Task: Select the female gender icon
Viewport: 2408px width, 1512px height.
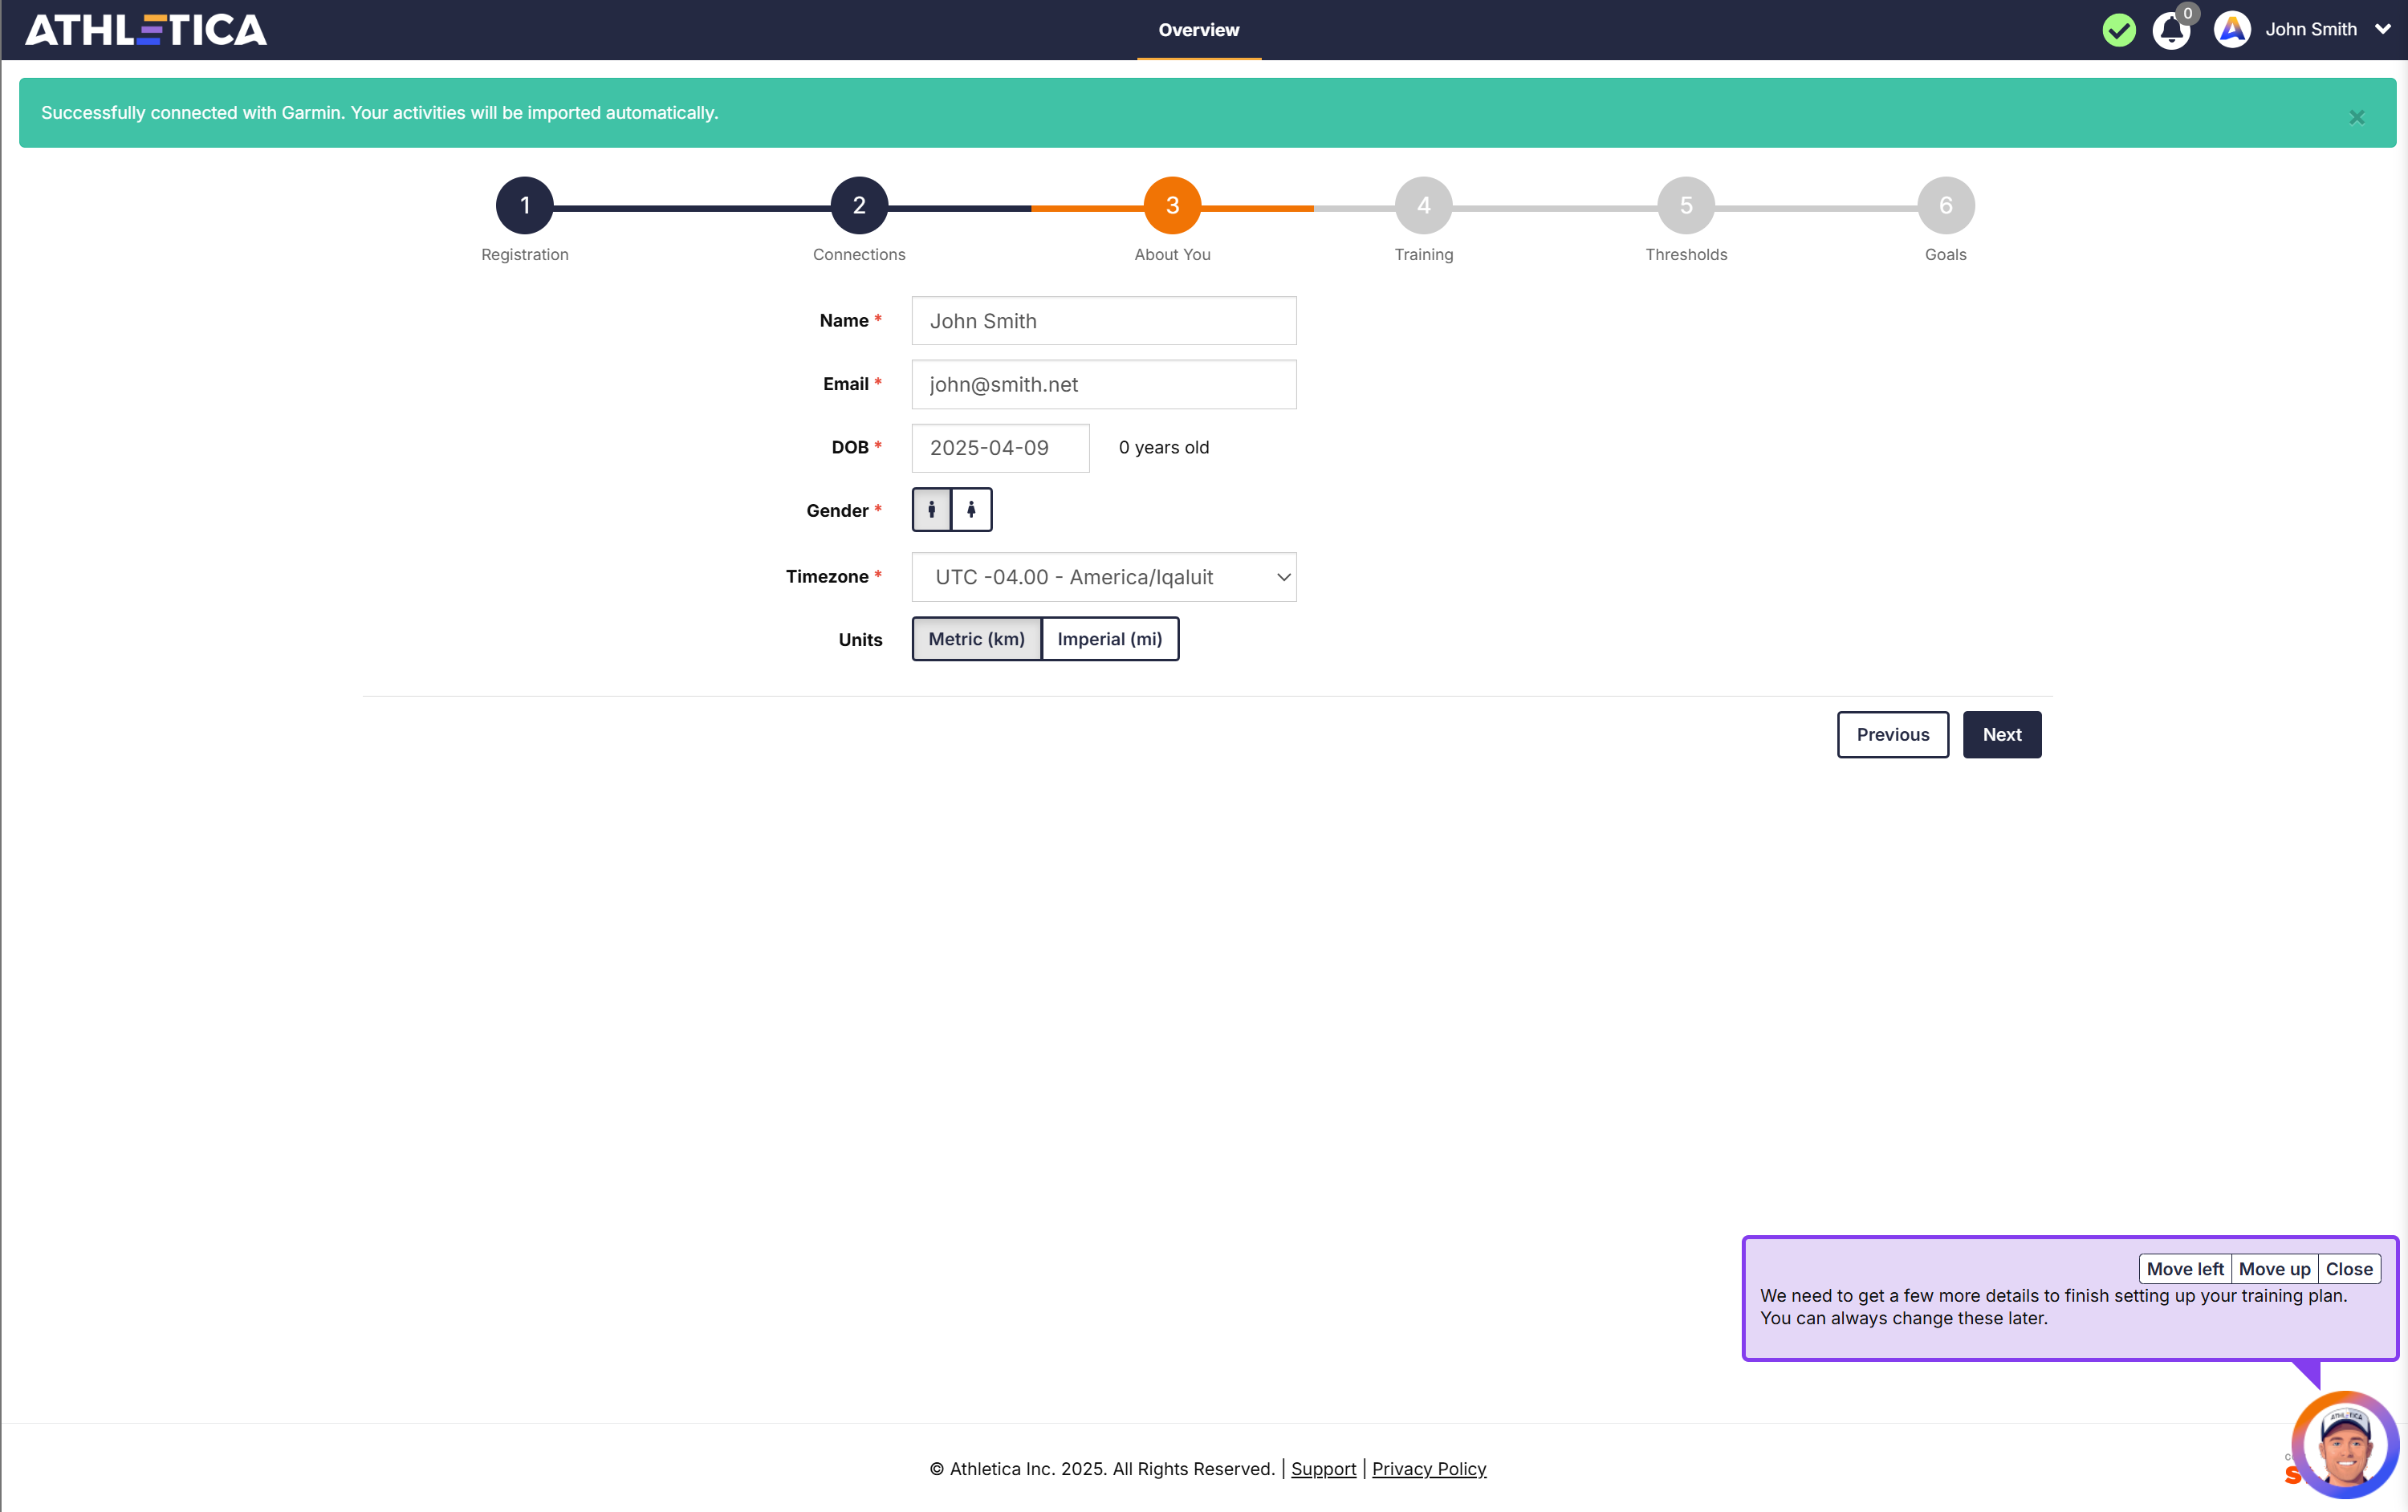Action: [x=971, y=510]
